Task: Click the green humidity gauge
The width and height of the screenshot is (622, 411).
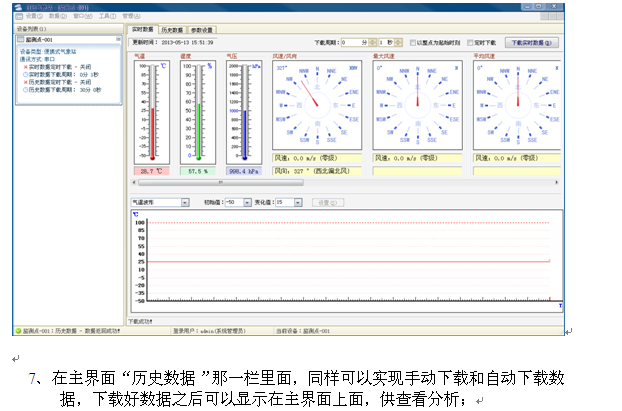Action: 199,112
